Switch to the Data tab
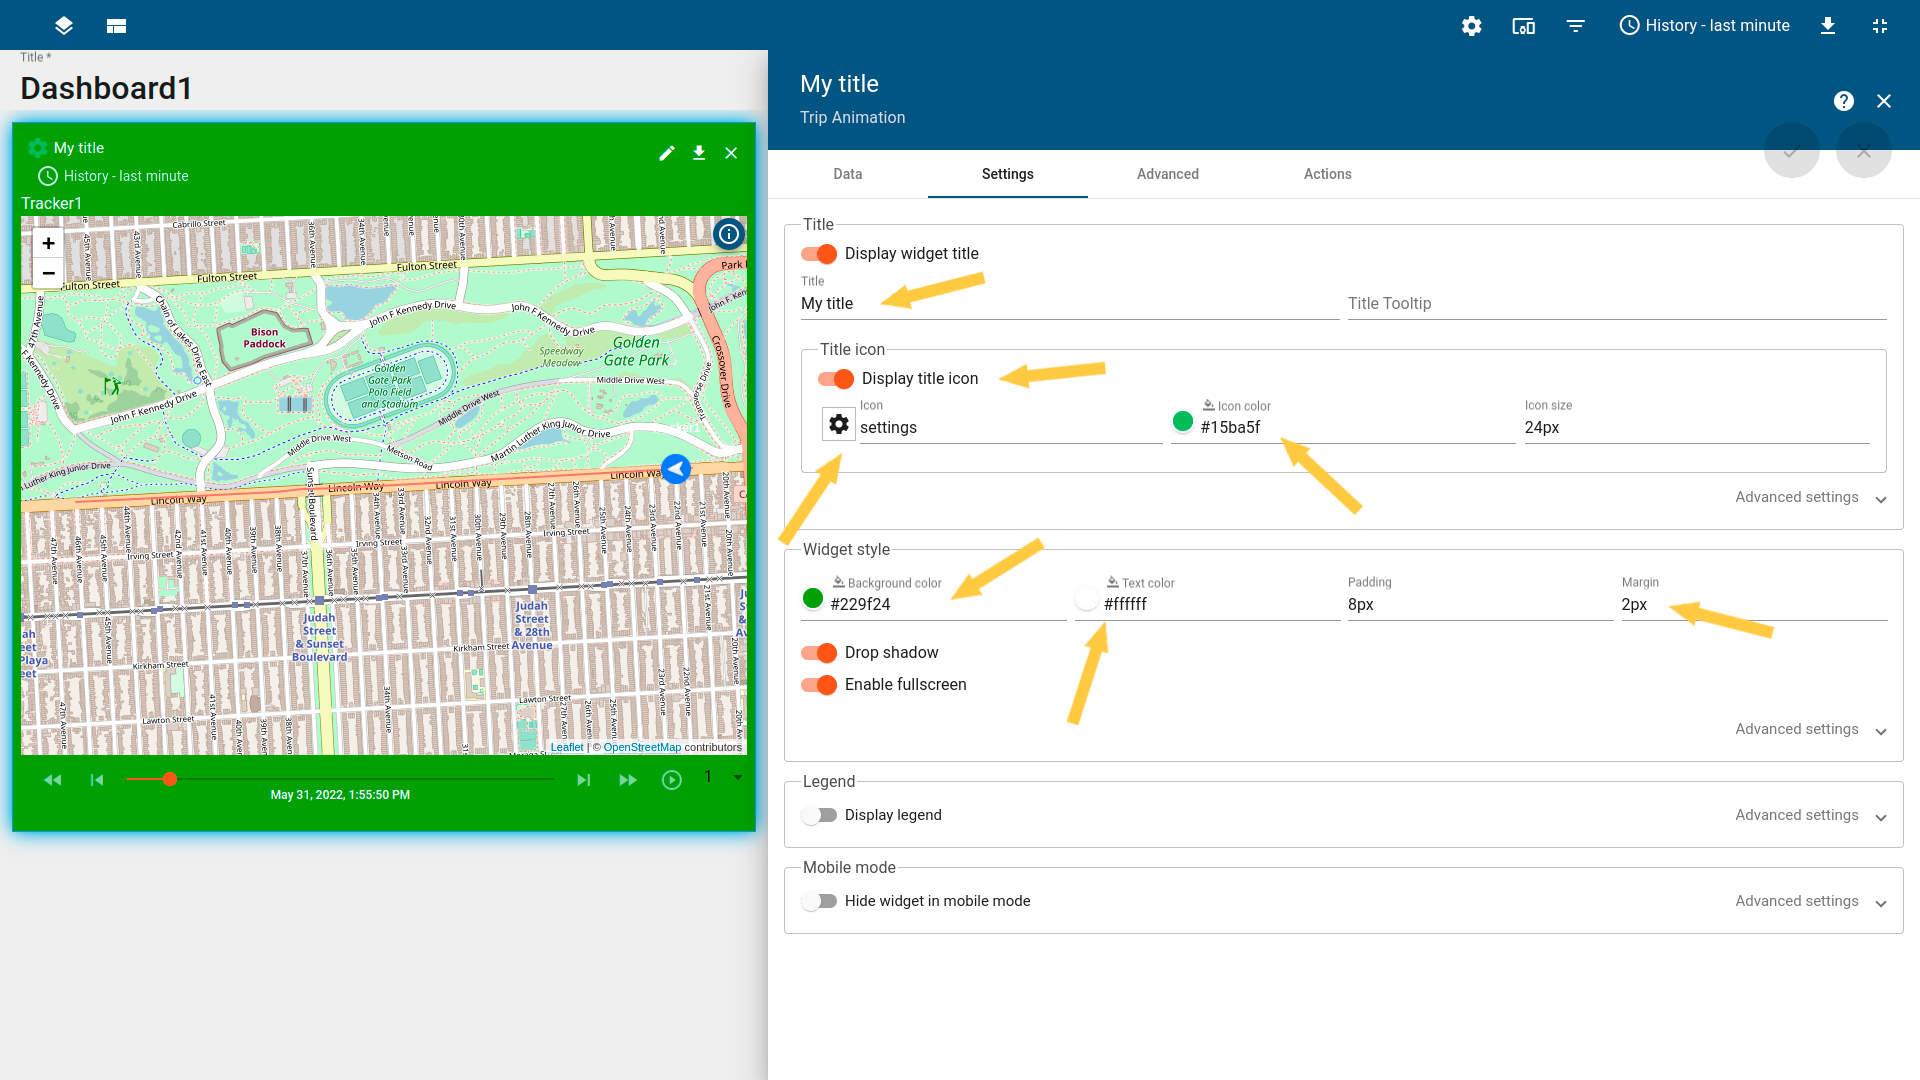The height and width of the screenshot is (1080, 1920). [847, 174]
